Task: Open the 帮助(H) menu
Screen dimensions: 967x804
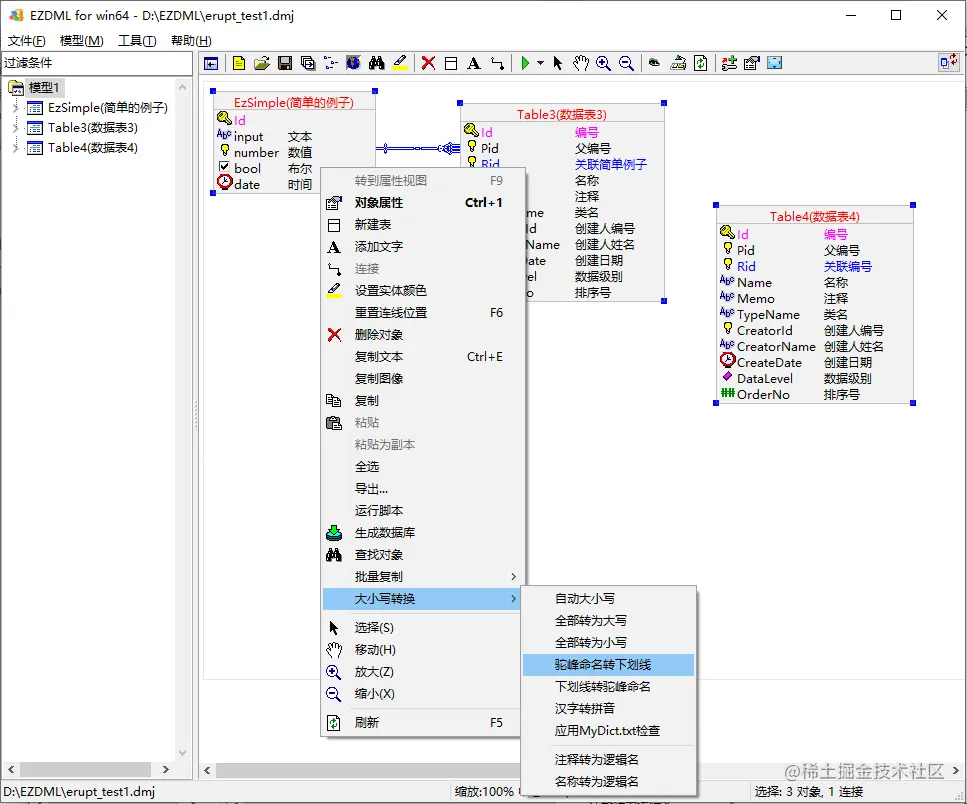Action: (x=191, y=41)
